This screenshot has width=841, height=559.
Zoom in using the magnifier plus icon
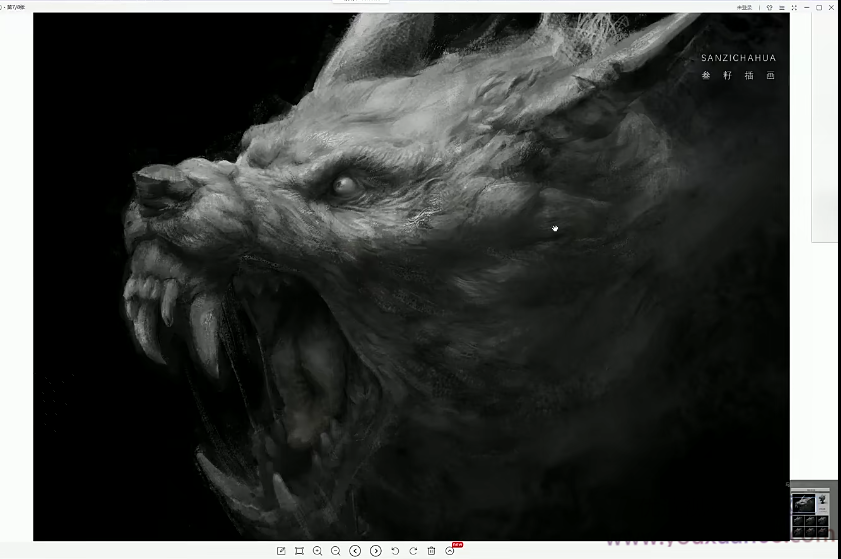(317, 551)
